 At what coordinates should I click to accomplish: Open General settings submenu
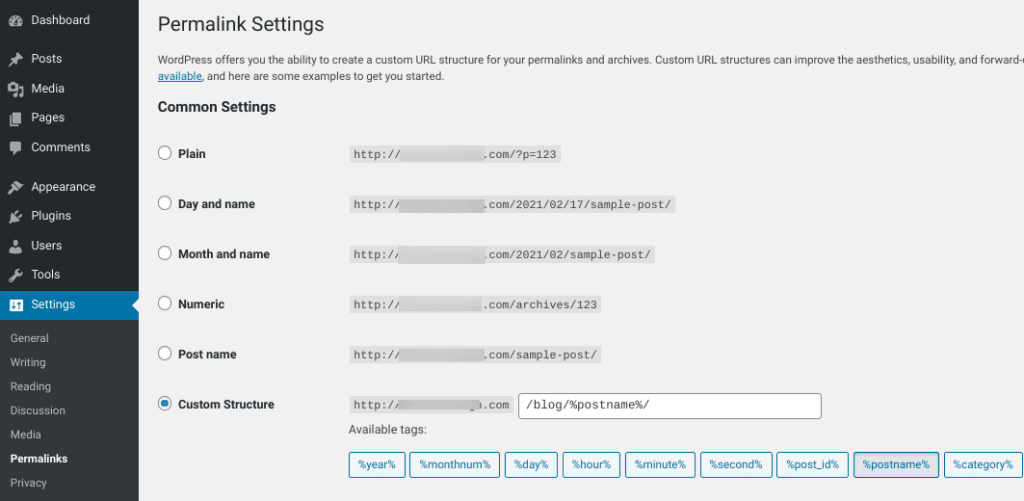[29, 338]
